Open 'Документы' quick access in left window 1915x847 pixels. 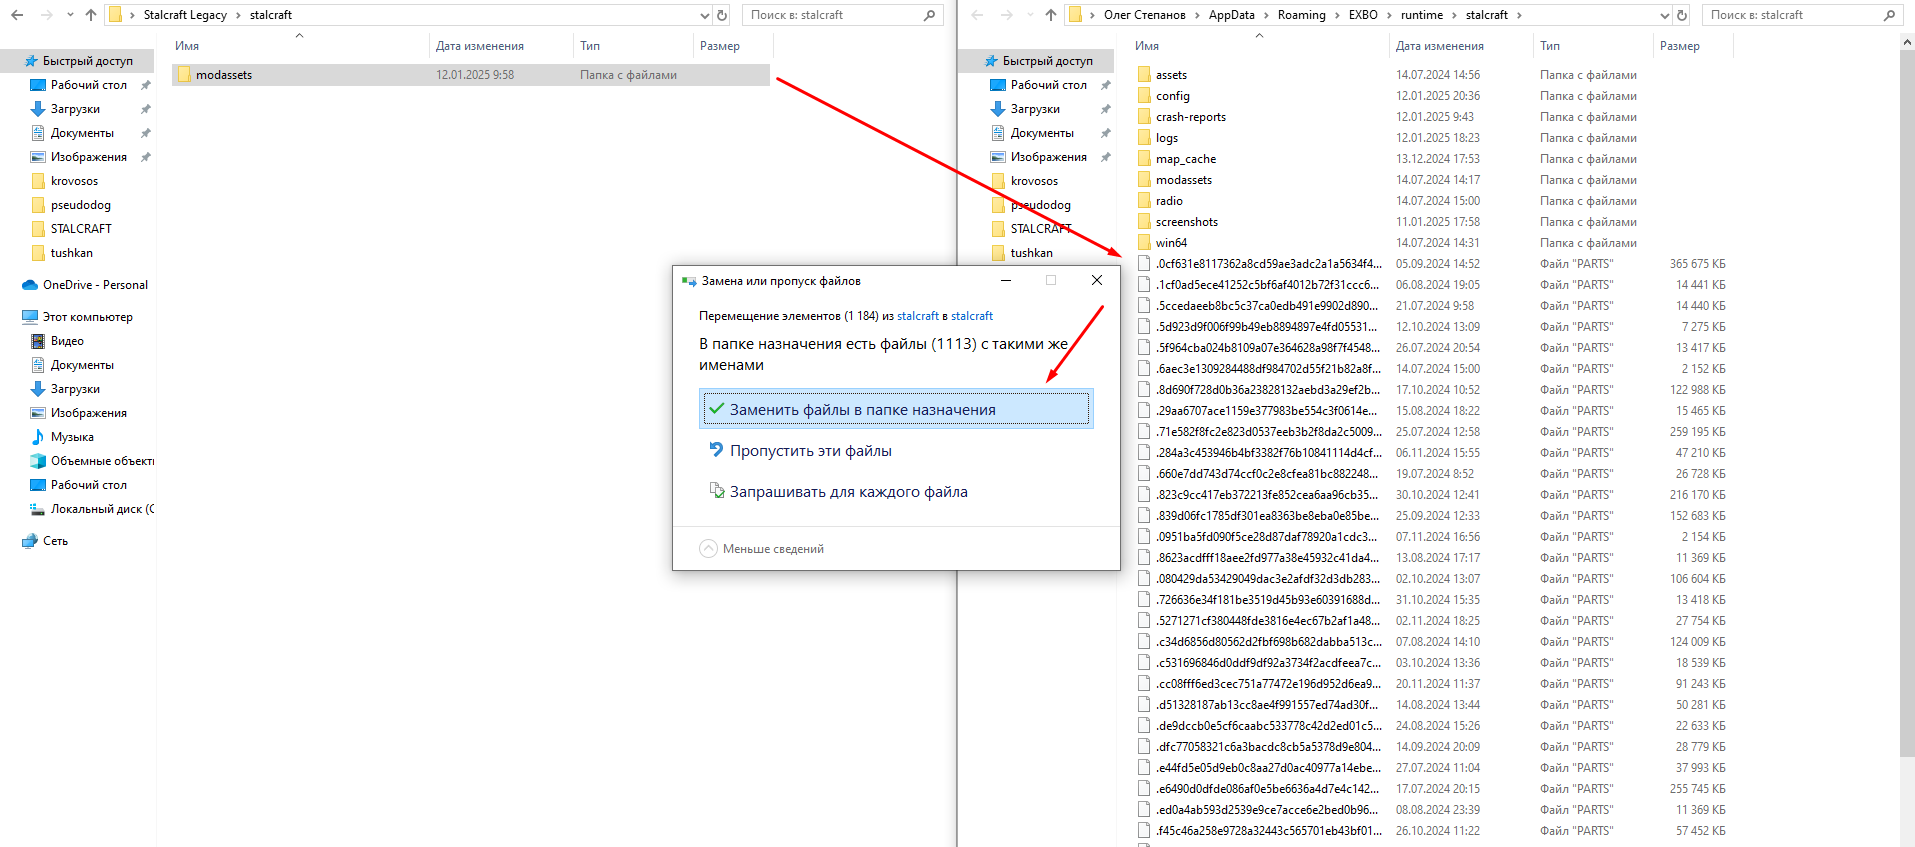[82, 133]
